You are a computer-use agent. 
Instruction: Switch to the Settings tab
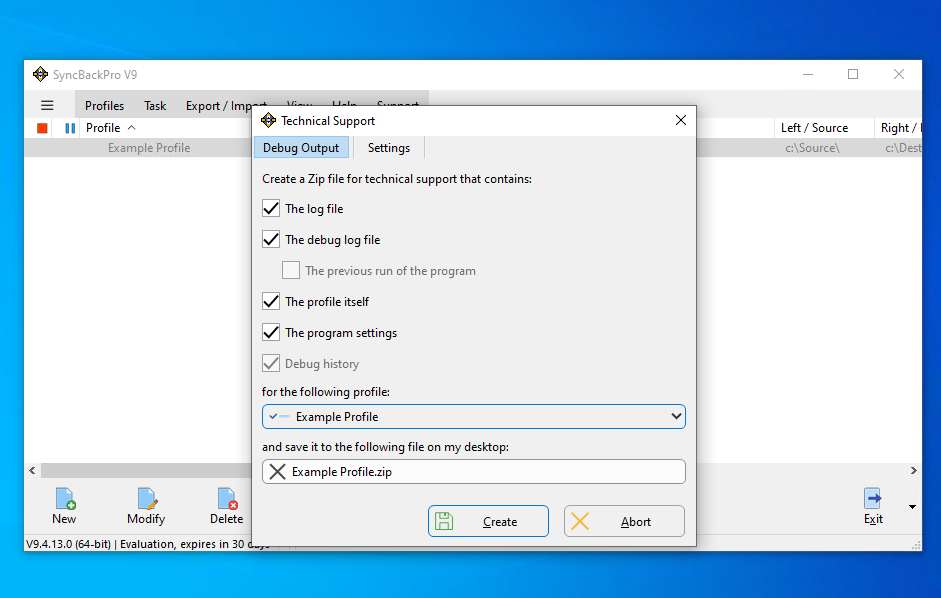389,148
